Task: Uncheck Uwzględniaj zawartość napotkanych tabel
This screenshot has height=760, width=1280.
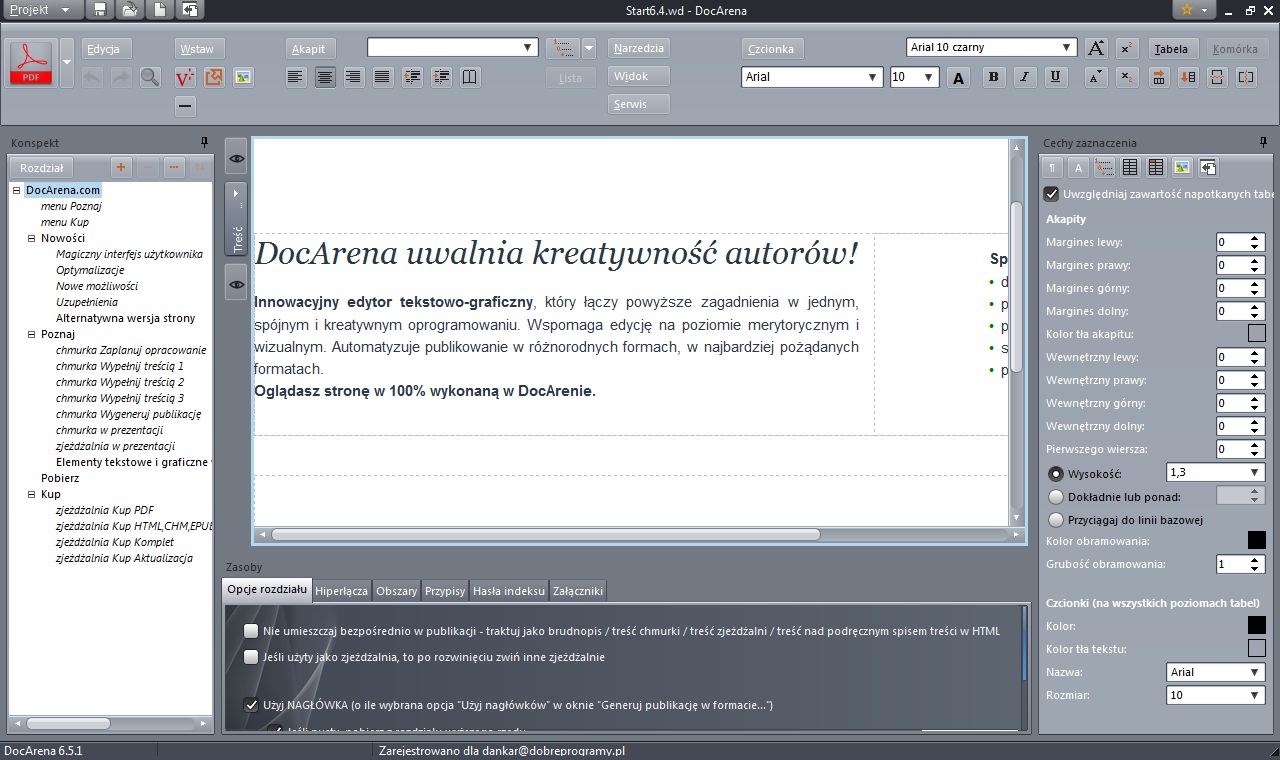Action: (x=1051, y=194)
